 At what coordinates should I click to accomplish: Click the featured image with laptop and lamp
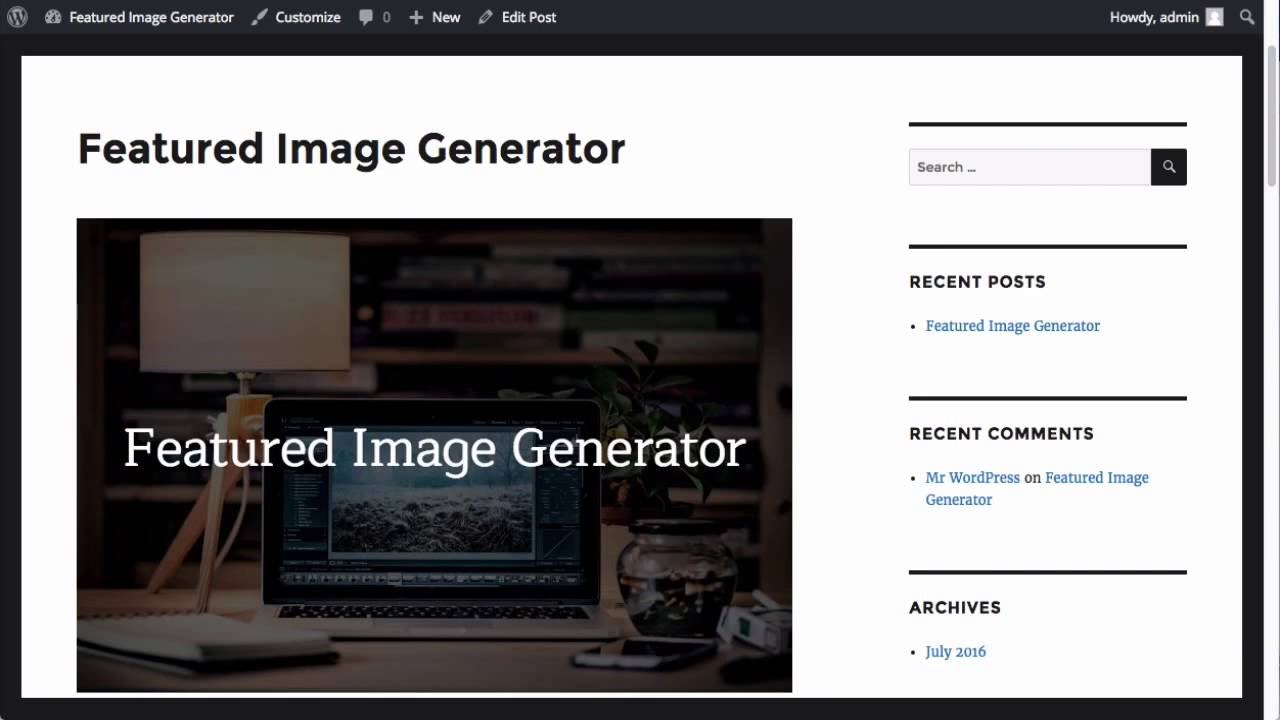(x=434, y=455)
